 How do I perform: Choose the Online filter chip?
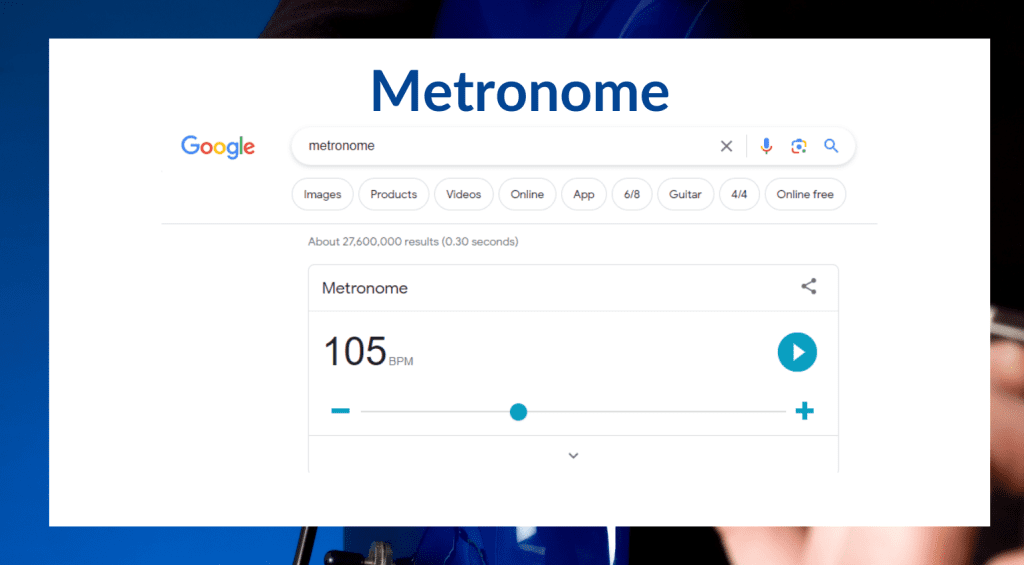coord(527,194)
